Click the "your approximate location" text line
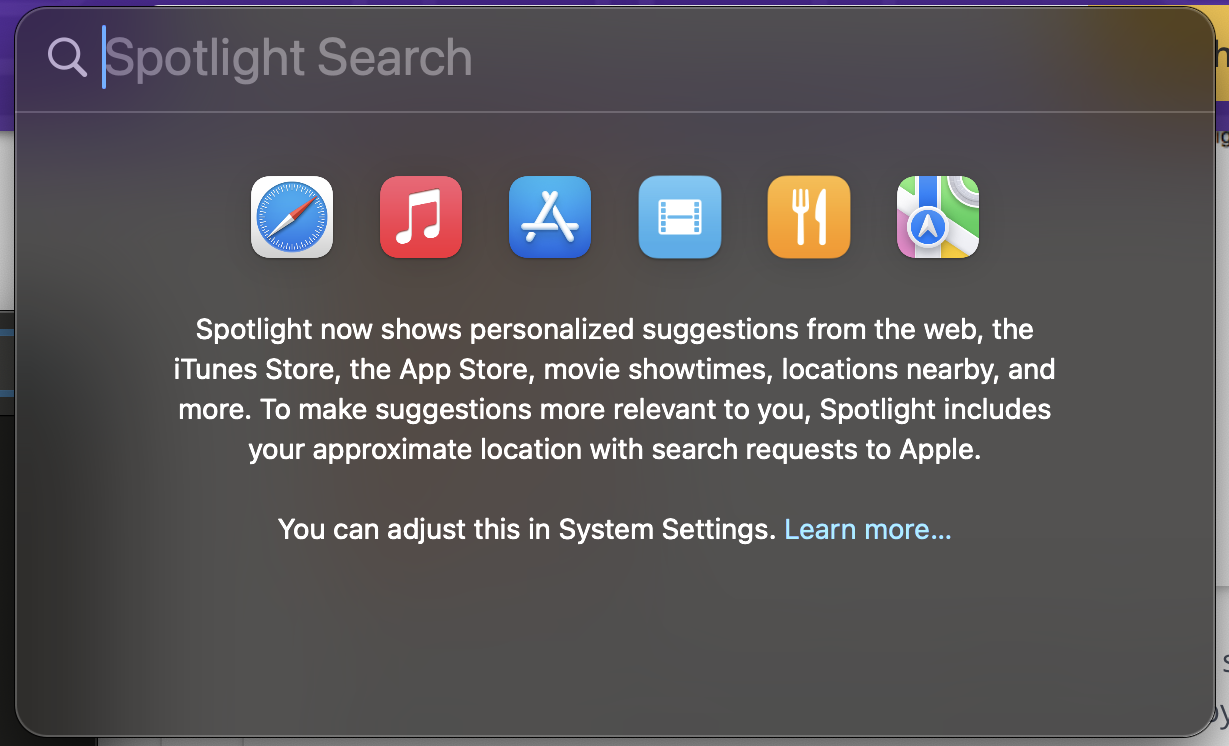The width and height of the screenshot is (1229, 746). coord(614,449)
